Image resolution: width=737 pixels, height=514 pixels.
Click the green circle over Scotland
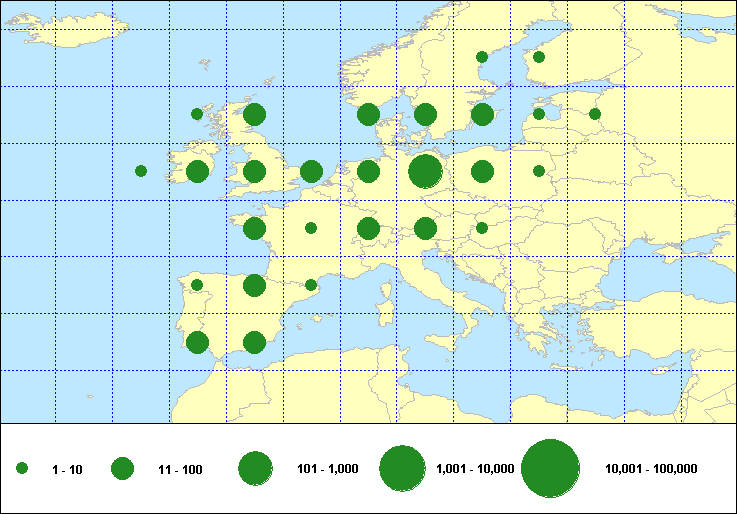[254, 114]
